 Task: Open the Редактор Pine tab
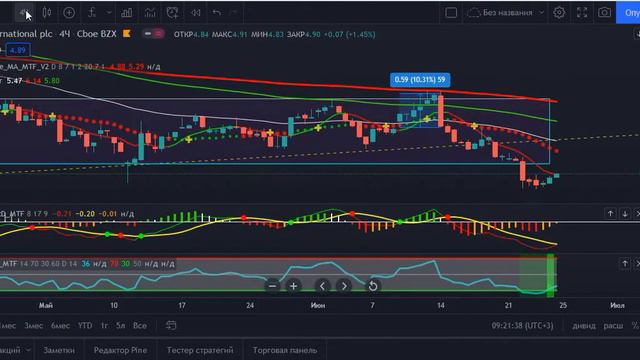[x=120, y=350]
